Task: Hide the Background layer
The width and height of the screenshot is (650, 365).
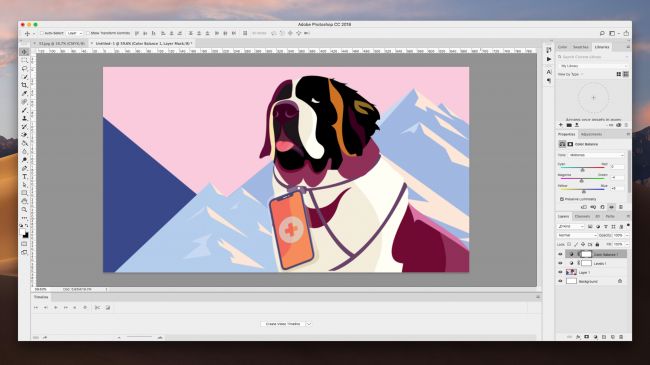Action: [560, 281]
